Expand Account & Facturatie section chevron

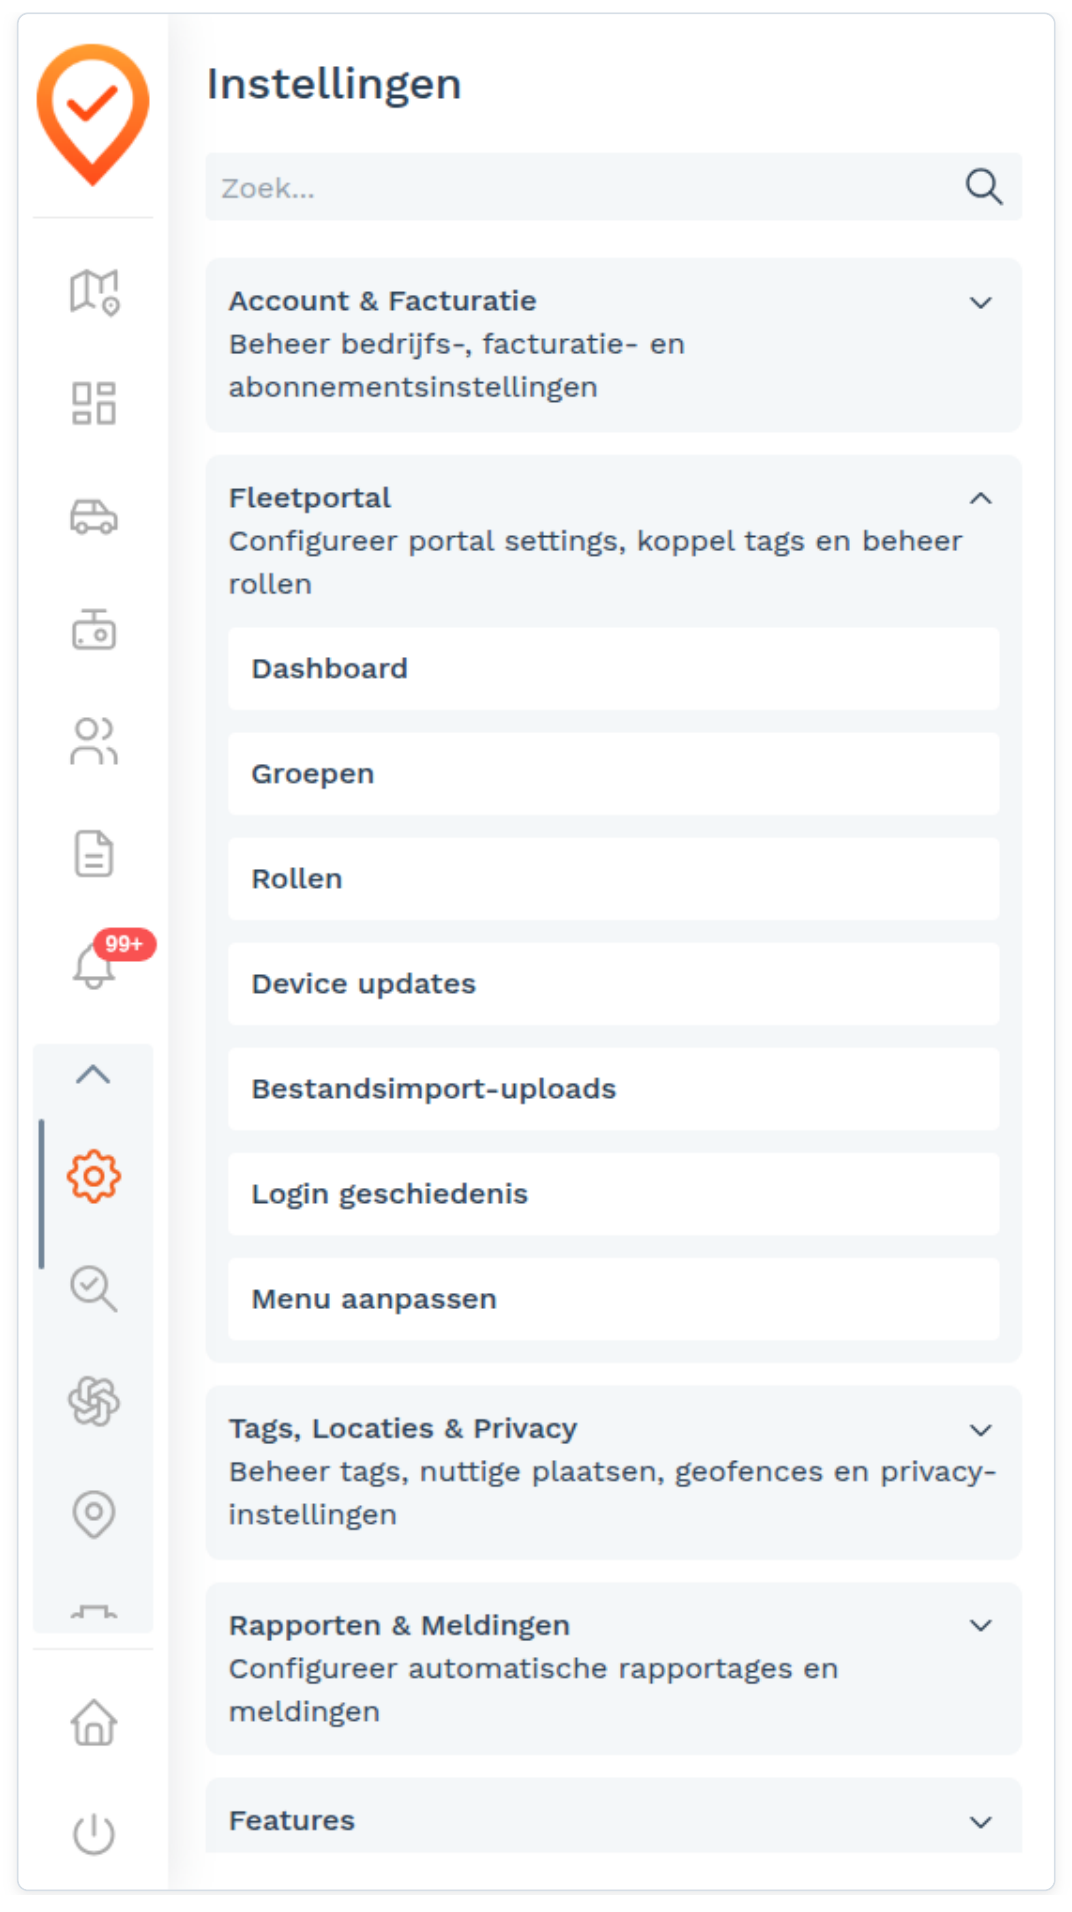981,302
